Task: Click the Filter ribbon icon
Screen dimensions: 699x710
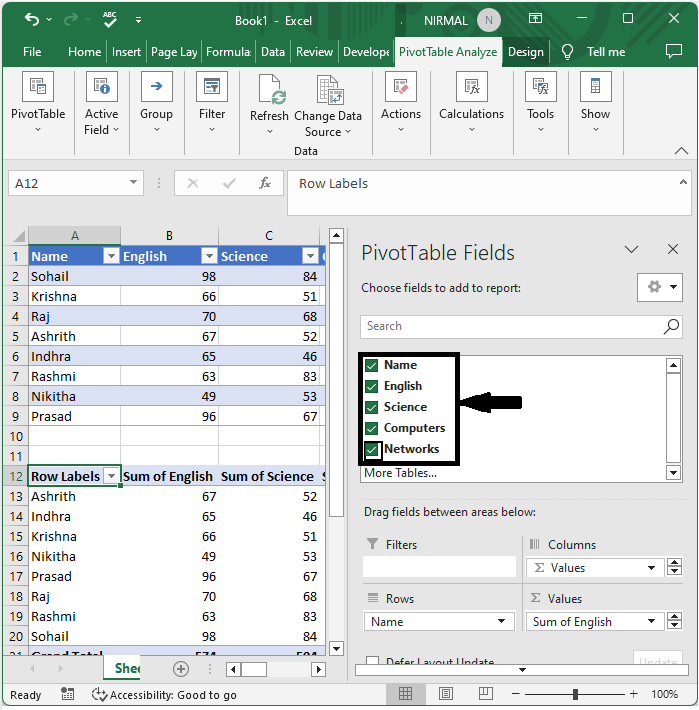Action: click(211, 86)
